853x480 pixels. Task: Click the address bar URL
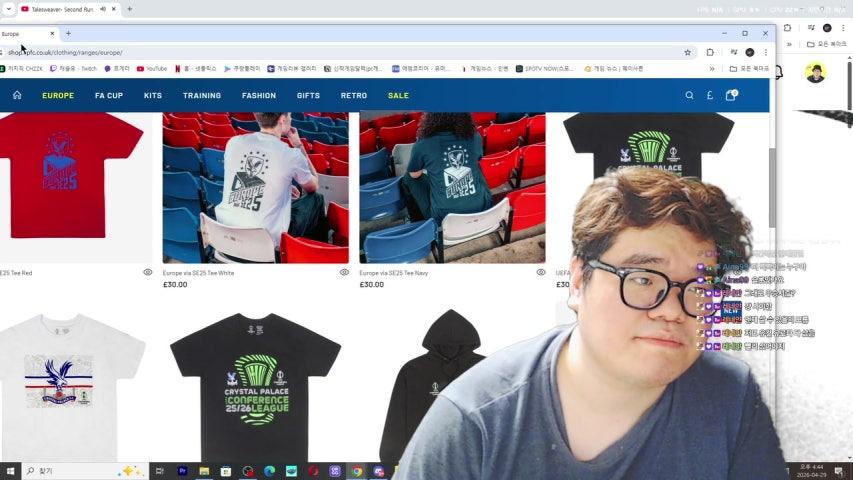coord(65,53)
